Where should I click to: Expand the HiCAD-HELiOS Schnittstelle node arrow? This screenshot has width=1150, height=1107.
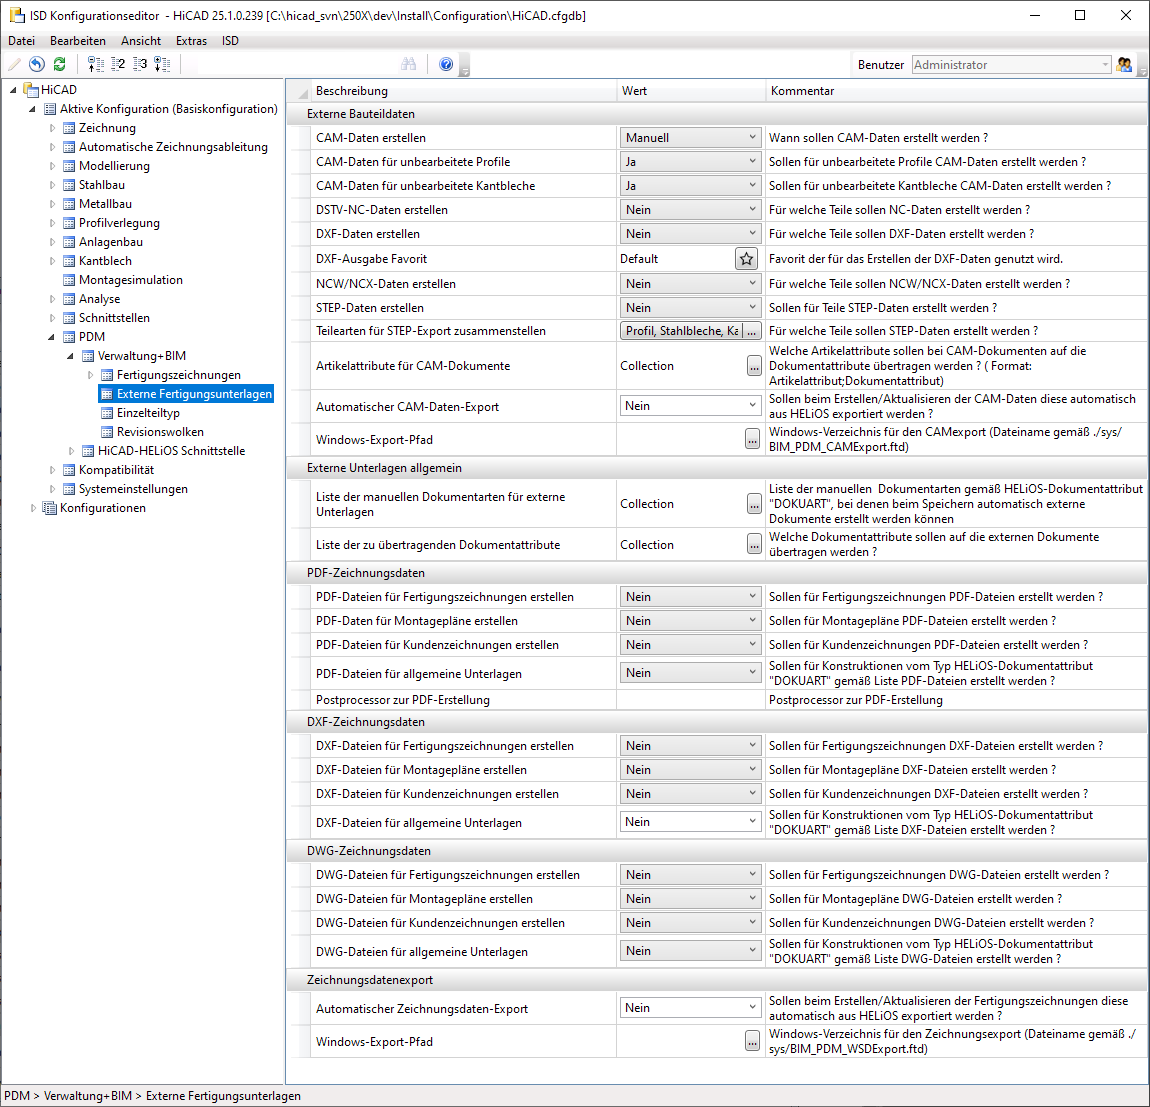coord(71,451)
